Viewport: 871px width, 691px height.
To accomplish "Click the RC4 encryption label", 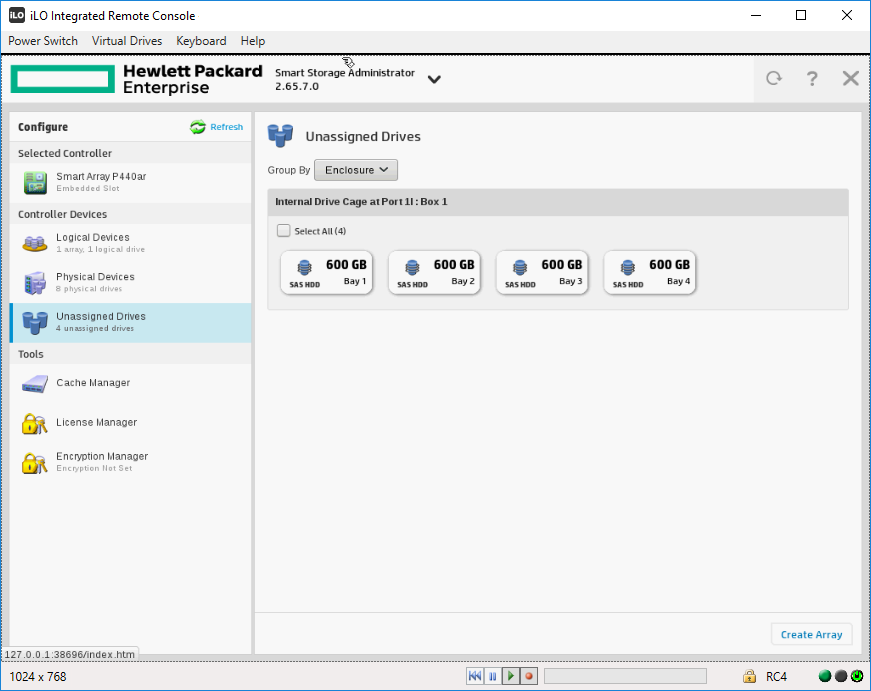I will 776,677.
